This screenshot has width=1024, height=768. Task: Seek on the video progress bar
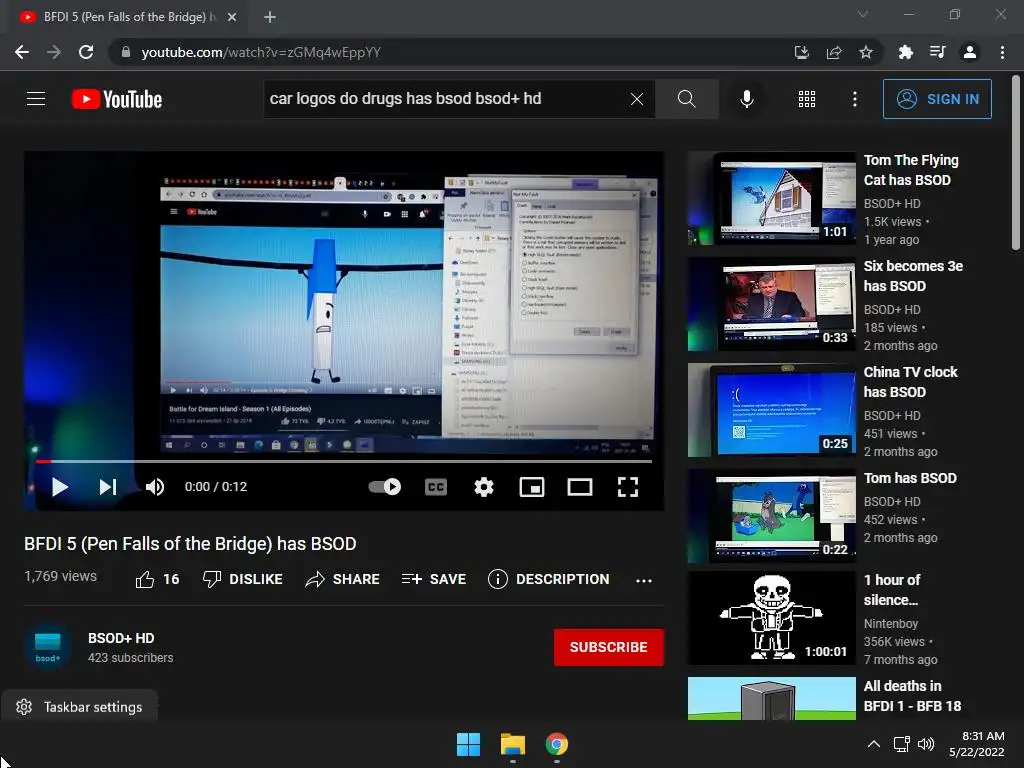tap(344, 461)
